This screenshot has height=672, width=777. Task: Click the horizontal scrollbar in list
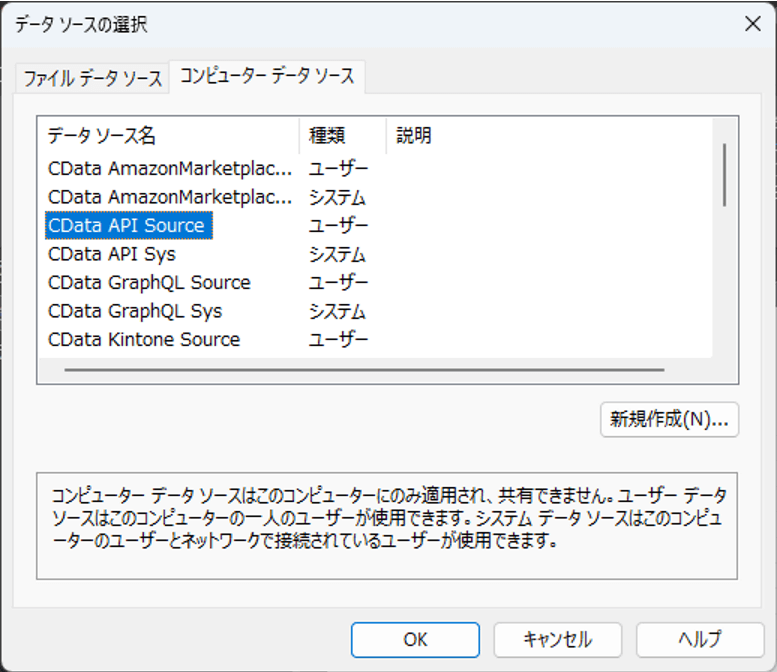click(x=365, y=370)
